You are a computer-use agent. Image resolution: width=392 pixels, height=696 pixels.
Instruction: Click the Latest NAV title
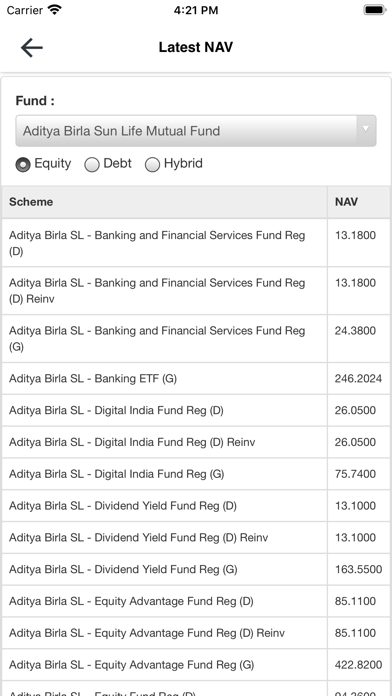(196, 47)
